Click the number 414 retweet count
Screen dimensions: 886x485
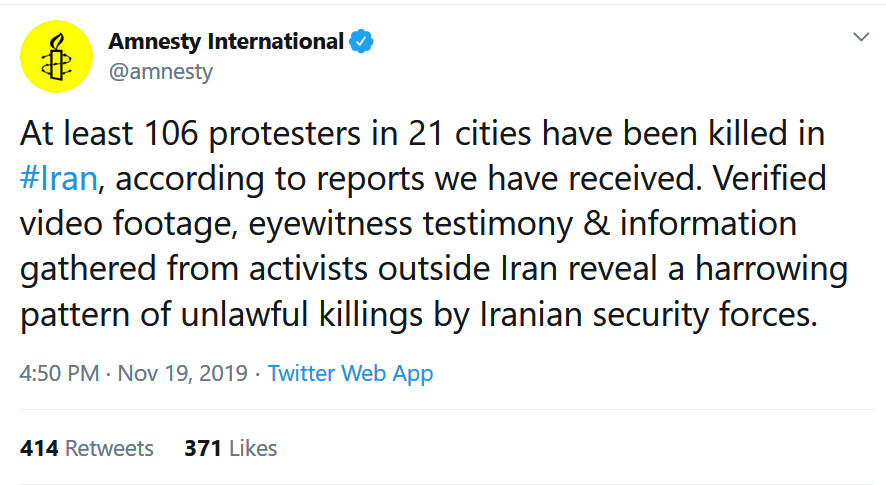coord(39,448)
